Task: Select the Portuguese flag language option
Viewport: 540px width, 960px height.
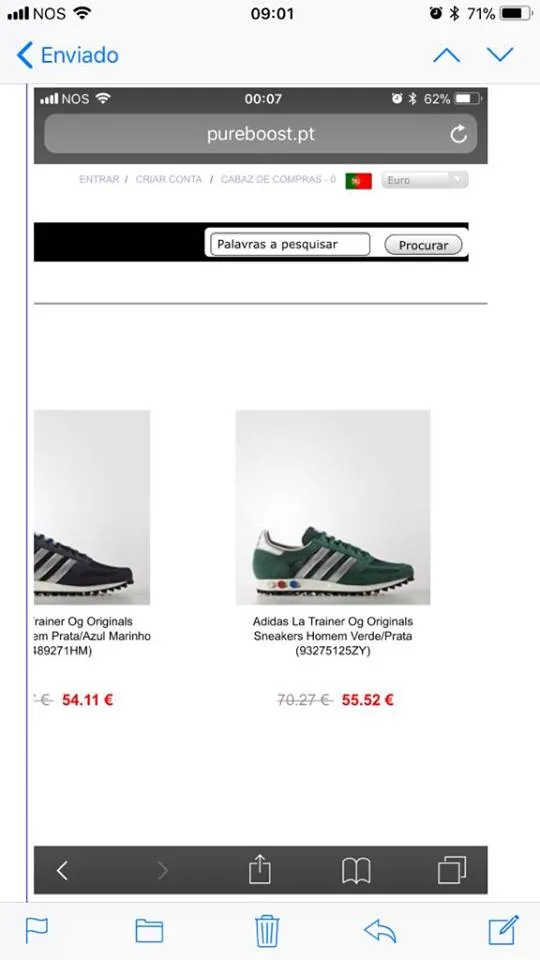Action: [358, 181]
